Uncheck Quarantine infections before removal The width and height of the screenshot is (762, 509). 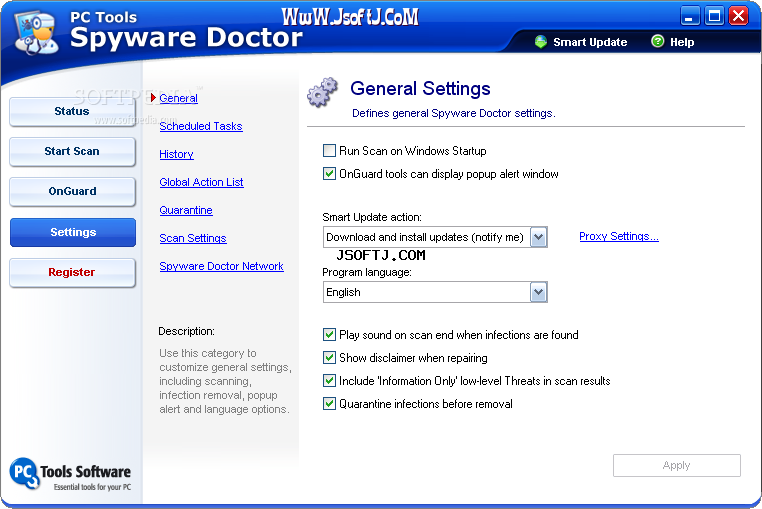coord(329,404)
